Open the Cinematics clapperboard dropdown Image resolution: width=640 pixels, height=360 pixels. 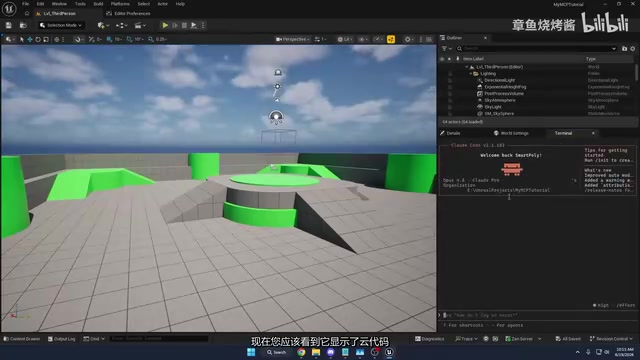(x=140, y=25)
